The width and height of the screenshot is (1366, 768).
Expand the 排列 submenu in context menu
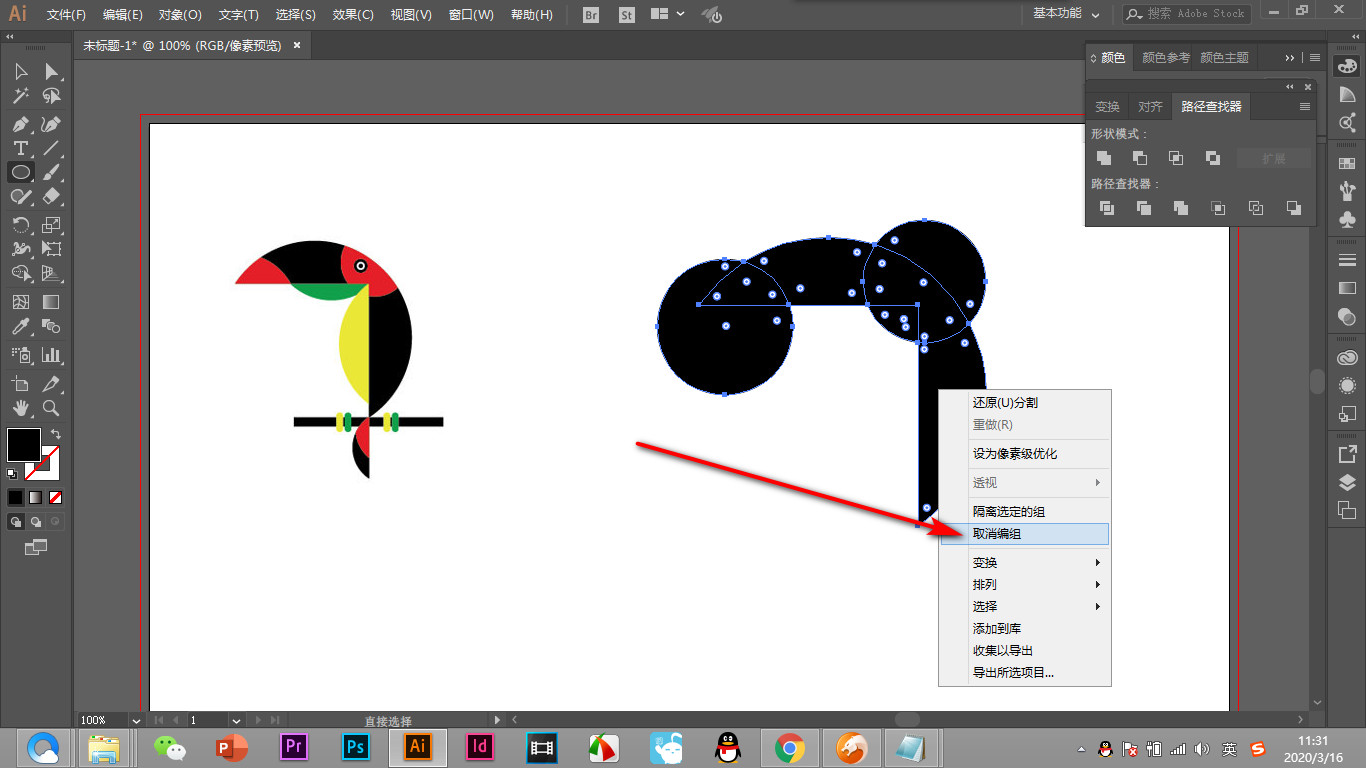tap(1025, 585)
